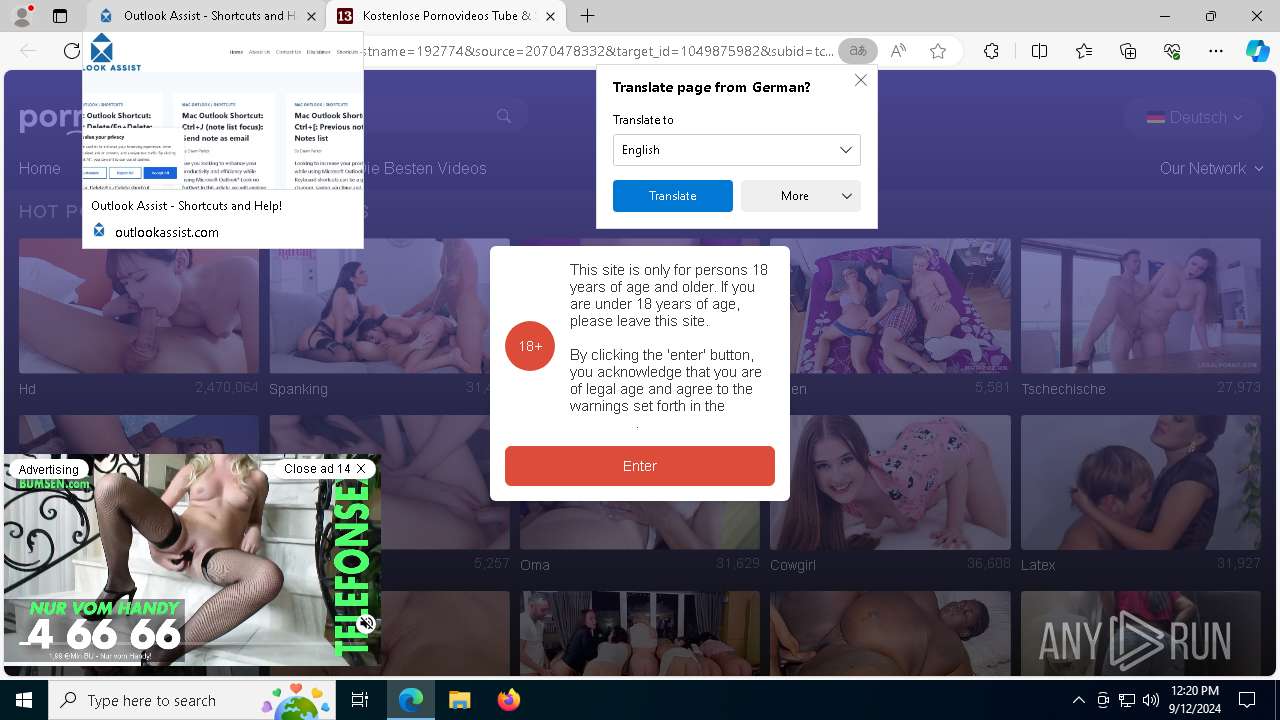The image size is (1280, 720).
Task: Click the blue Translate button
Action: [673, 196]
